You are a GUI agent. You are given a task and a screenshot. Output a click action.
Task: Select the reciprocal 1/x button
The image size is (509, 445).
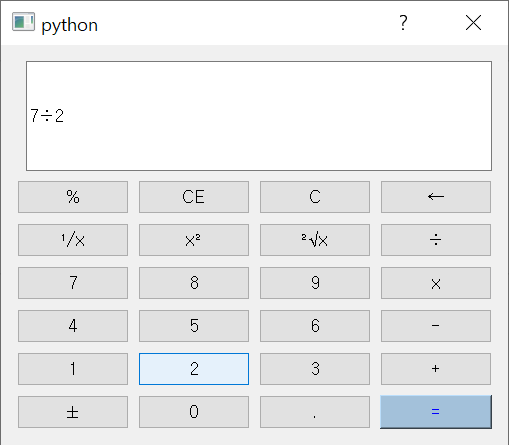(x=73, y=240)
